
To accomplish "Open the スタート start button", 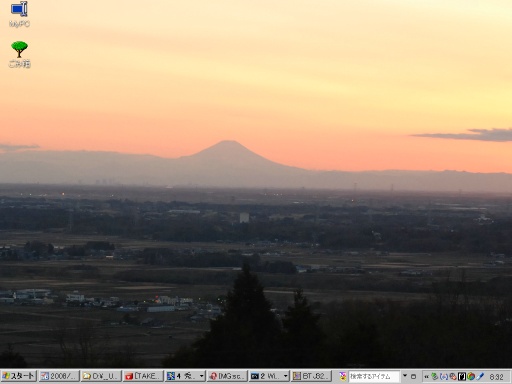I will tap(19, 376).
